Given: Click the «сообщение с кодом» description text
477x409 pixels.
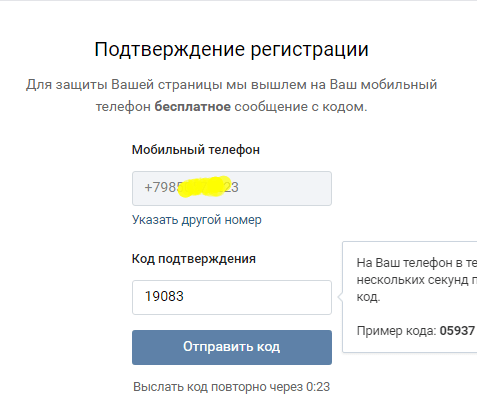Looking at the screenshot, I should (x=300, y=107).
